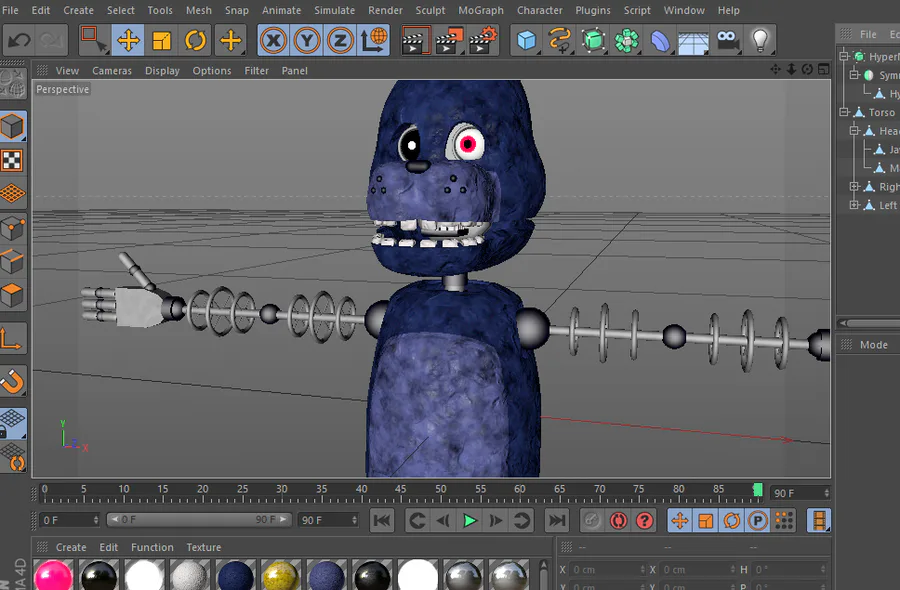Open the File menu
The height and width of the screenshot is (590, 900).
click(10, 10)
